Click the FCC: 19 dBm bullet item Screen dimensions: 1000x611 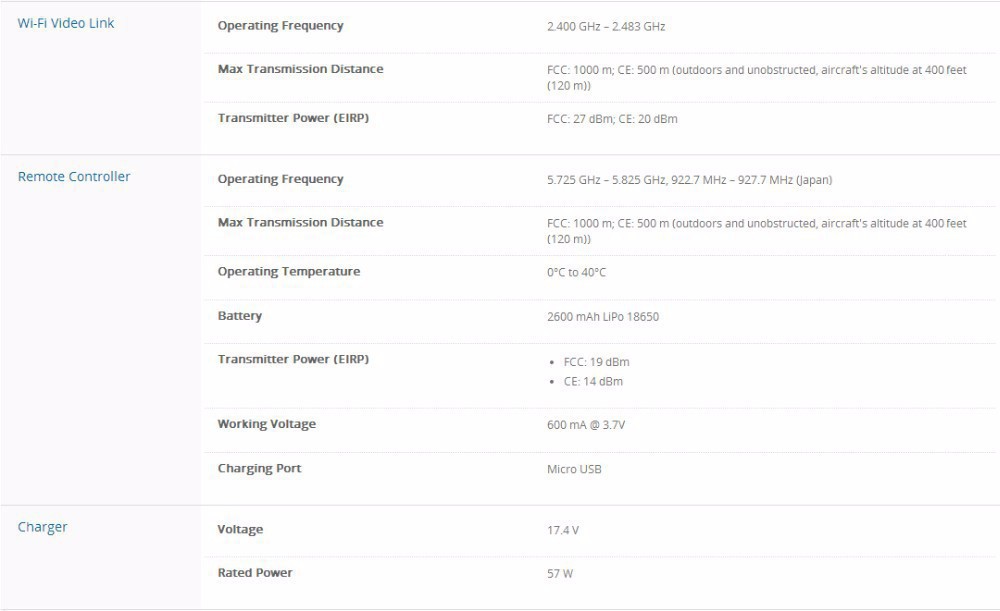tap(596, 362)
